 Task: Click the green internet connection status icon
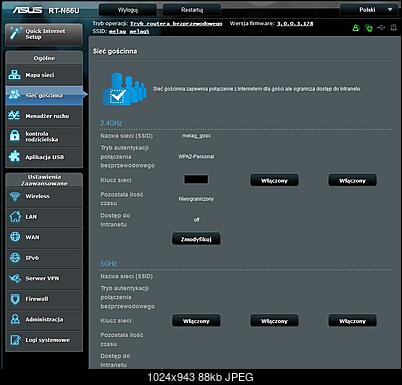[x=368, y=28]
